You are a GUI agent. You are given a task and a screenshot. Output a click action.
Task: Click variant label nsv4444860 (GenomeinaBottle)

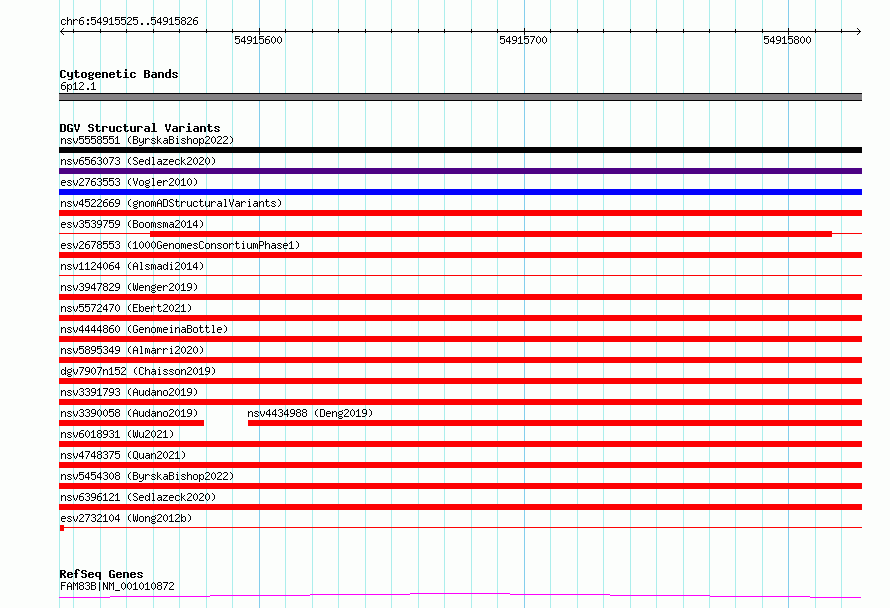tap(144, 329)
